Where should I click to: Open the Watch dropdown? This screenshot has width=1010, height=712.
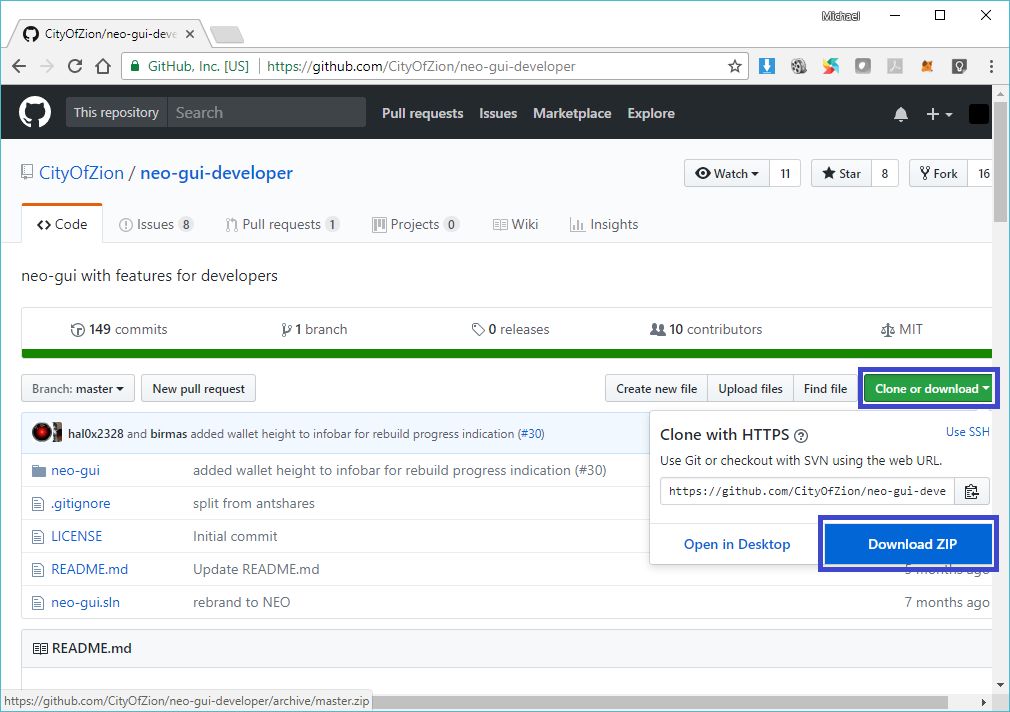click(727, 173)
